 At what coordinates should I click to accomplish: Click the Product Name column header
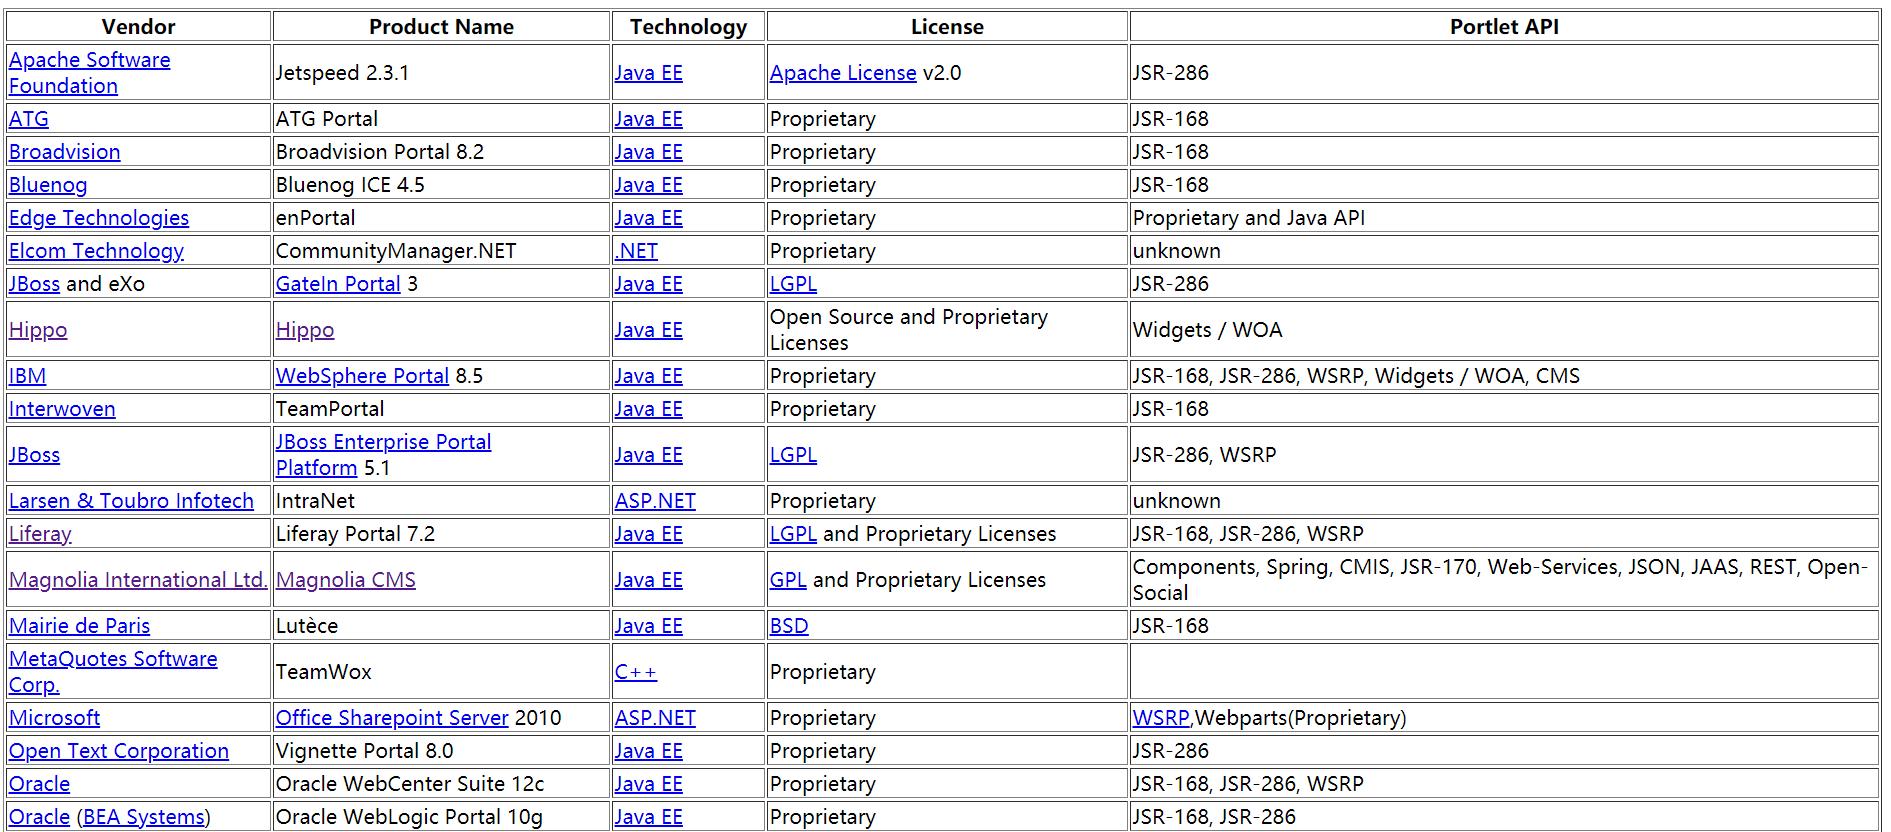(x=441, y=27)
